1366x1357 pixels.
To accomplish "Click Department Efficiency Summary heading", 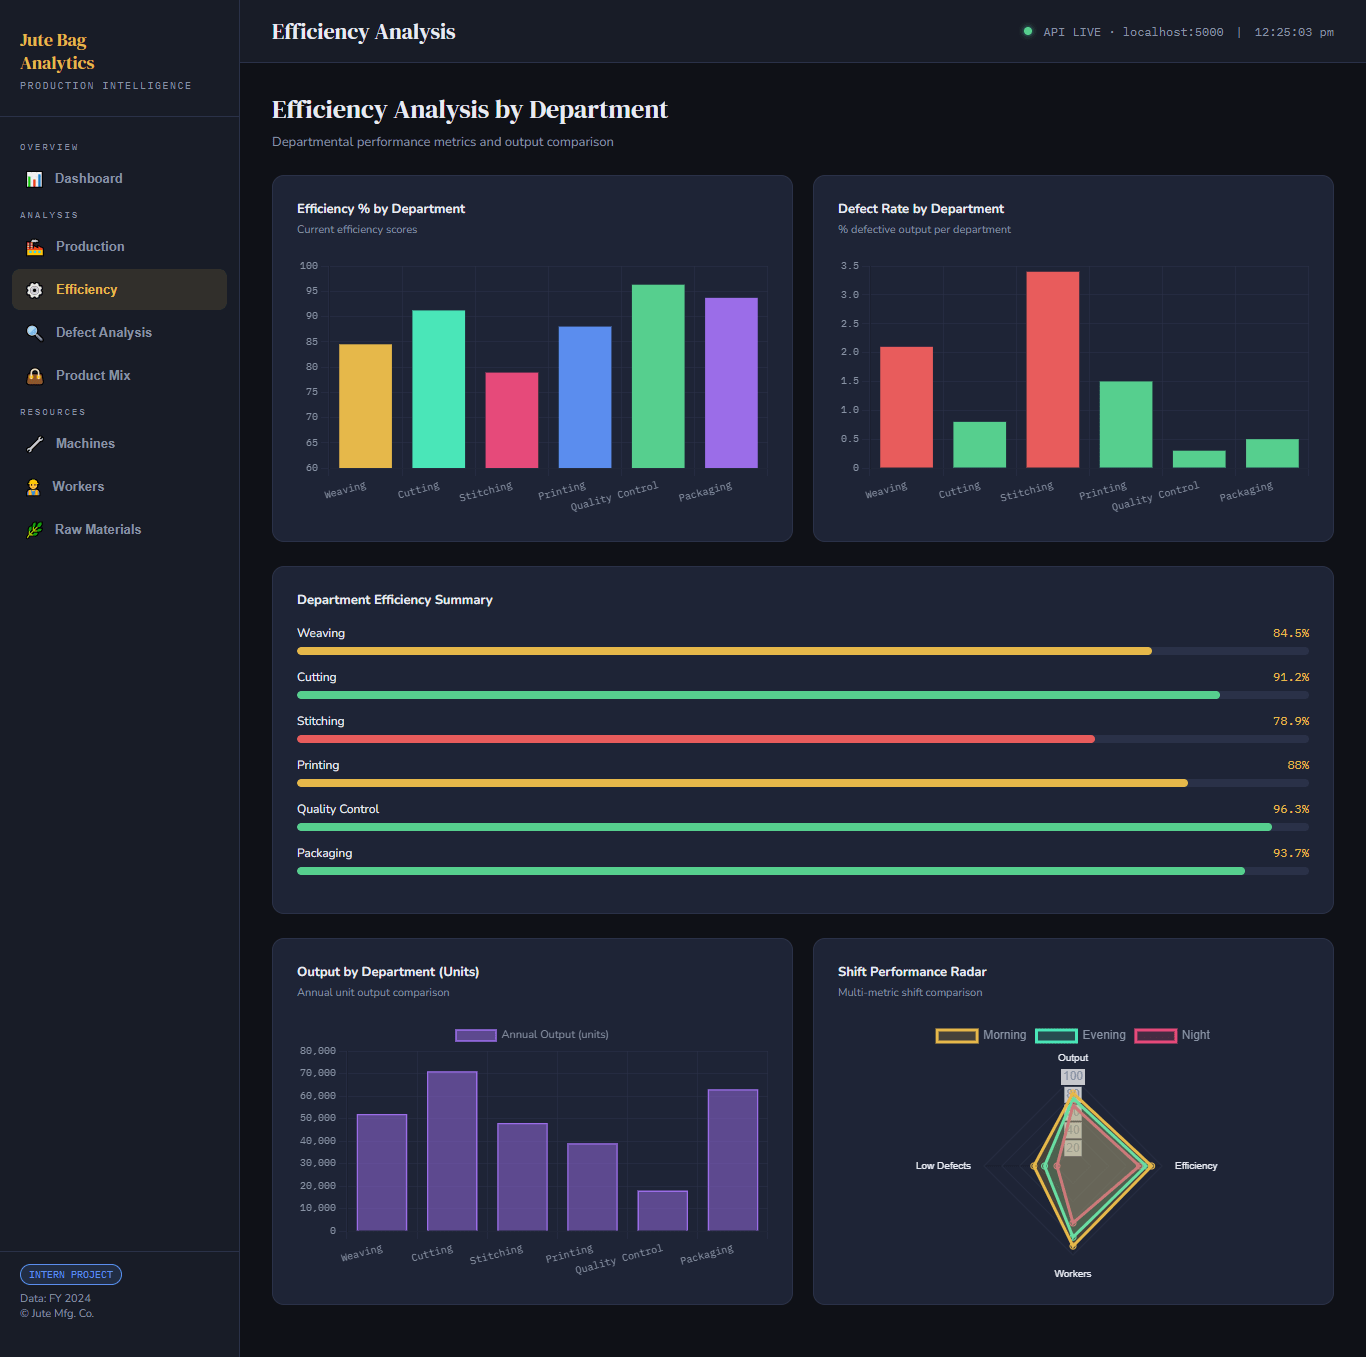I will [395, 600].
